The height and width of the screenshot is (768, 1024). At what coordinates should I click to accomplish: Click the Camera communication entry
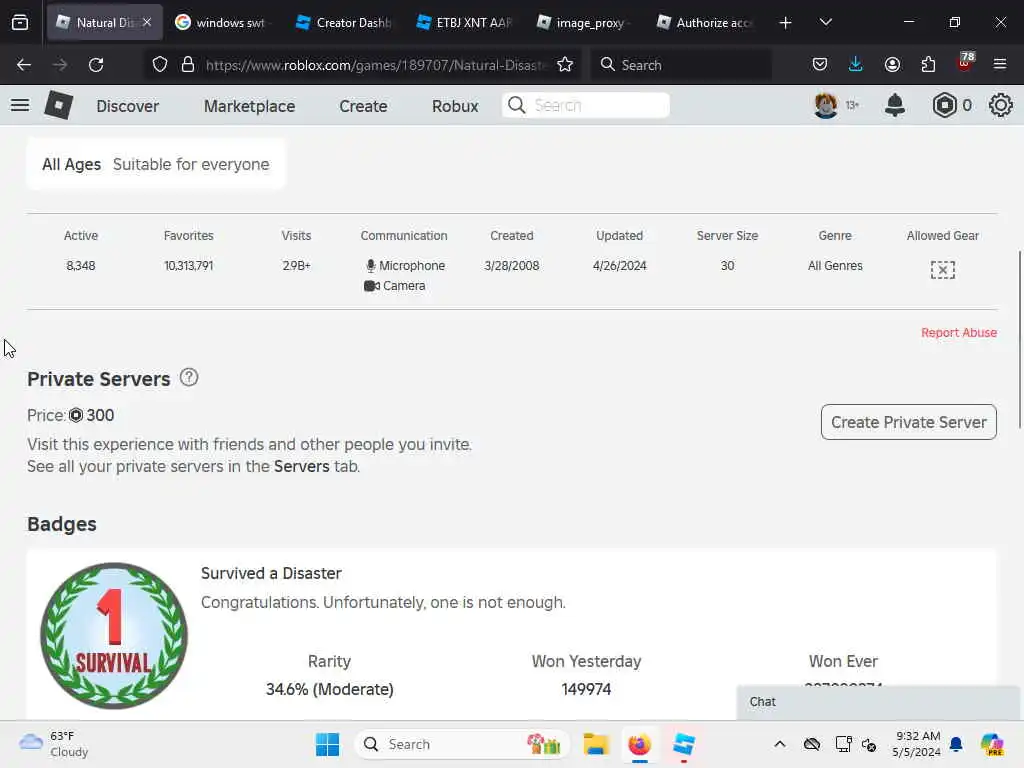pos(394,285)
